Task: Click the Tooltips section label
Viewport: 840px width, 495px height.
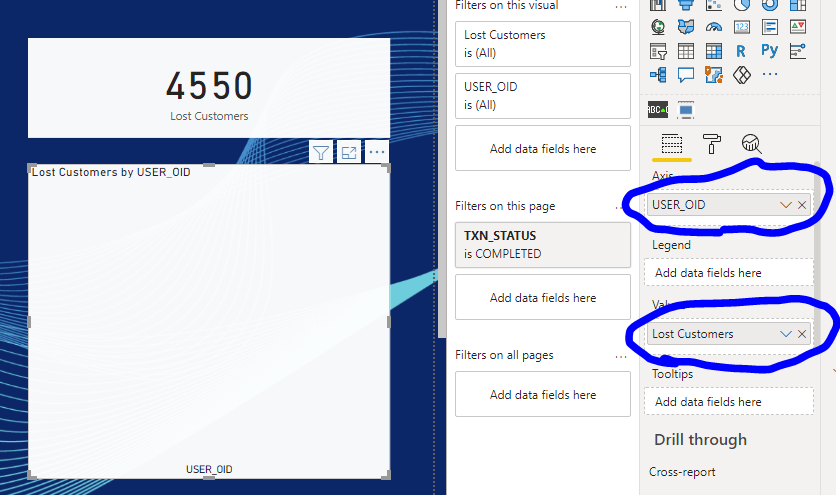Action: [x=672, y=374]
